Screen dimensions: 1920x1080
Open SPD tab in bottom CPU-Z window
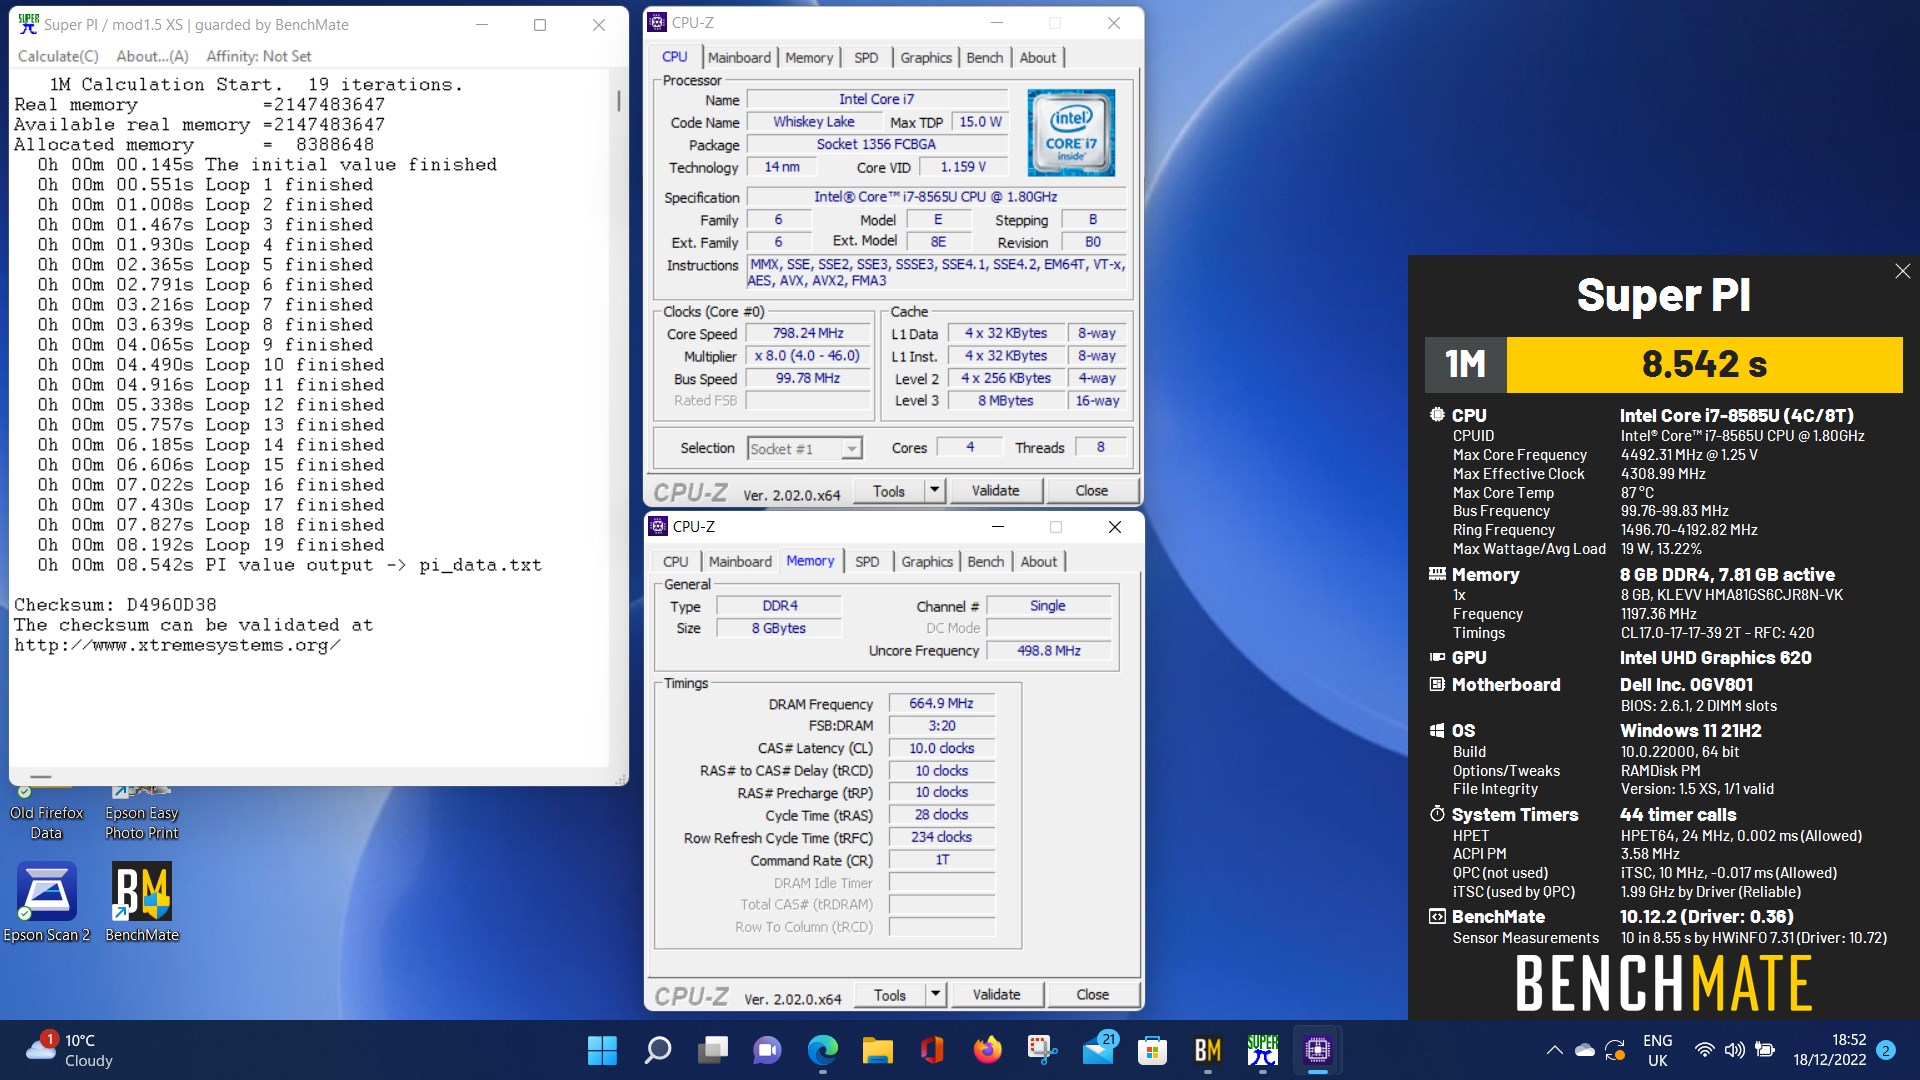[867, 561]
